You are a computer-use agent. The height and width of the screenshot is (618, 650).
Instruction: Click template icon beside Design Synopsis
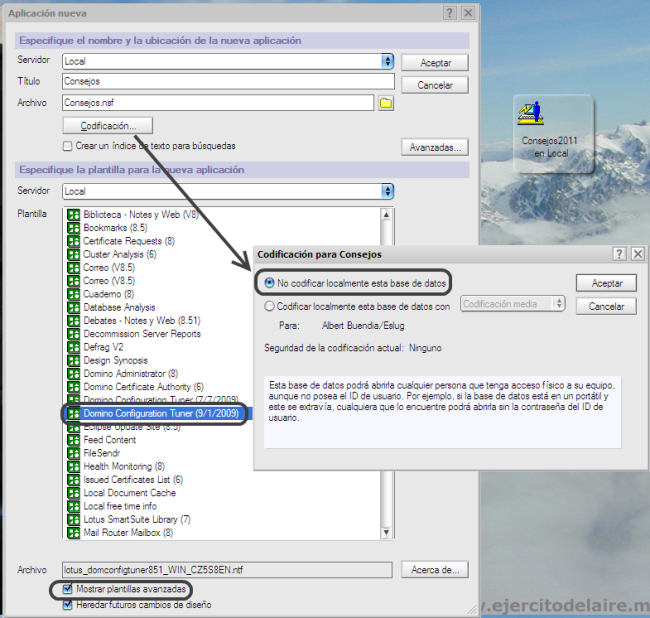(73, 361)
